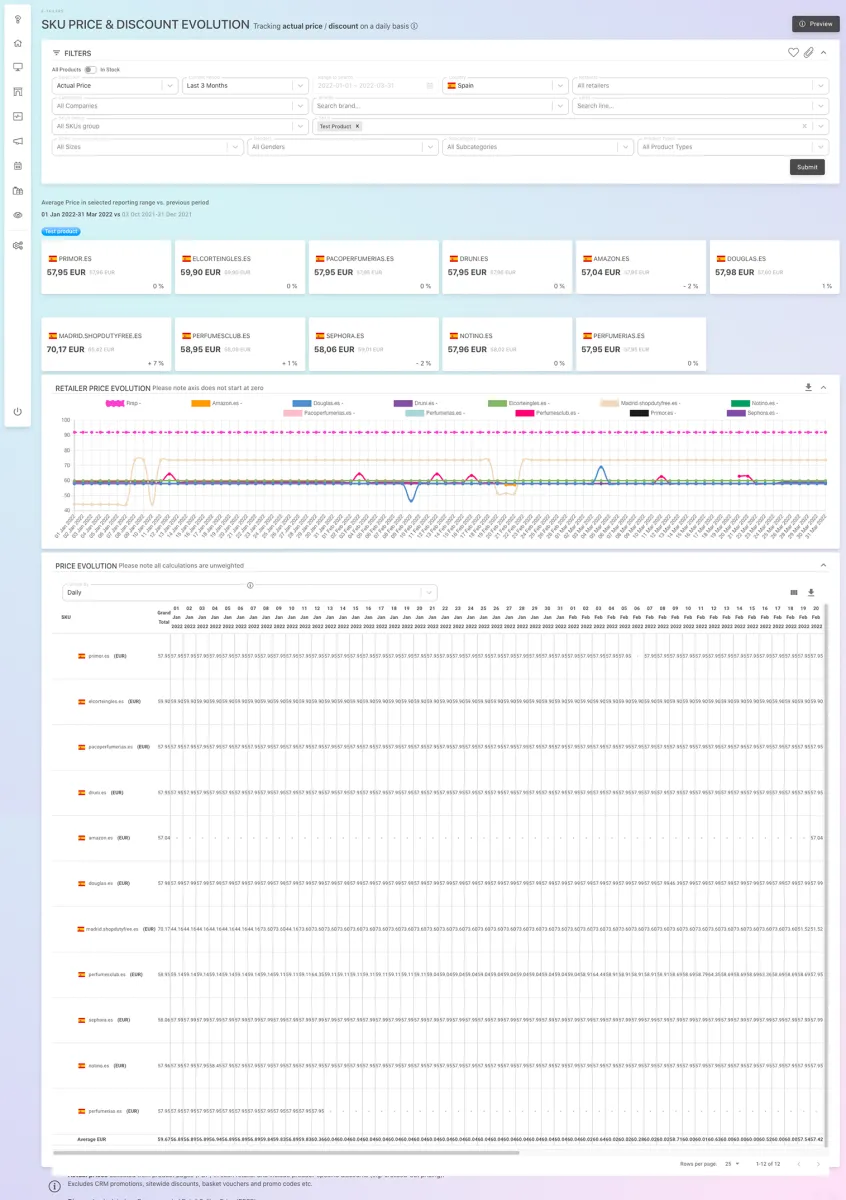This screenshot has height=1200, width=846.
Task: Click the power icon in the sidebar
Action: coord(18,412)
